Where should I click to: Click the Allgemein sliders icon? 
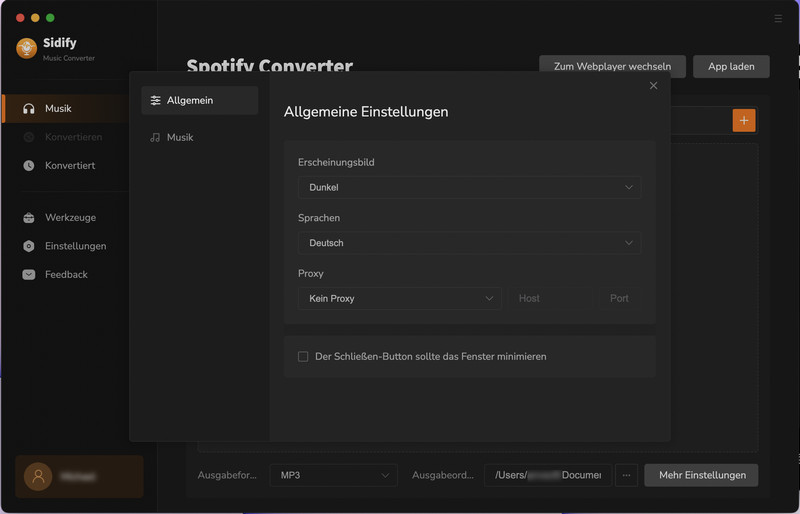156,101
